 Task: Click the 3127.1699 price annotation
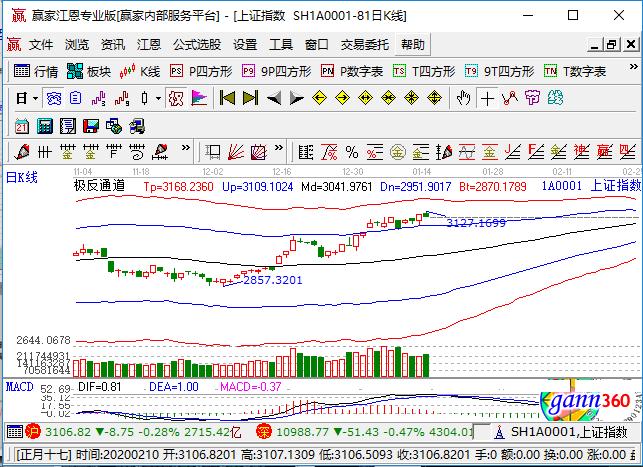[476, 223]
